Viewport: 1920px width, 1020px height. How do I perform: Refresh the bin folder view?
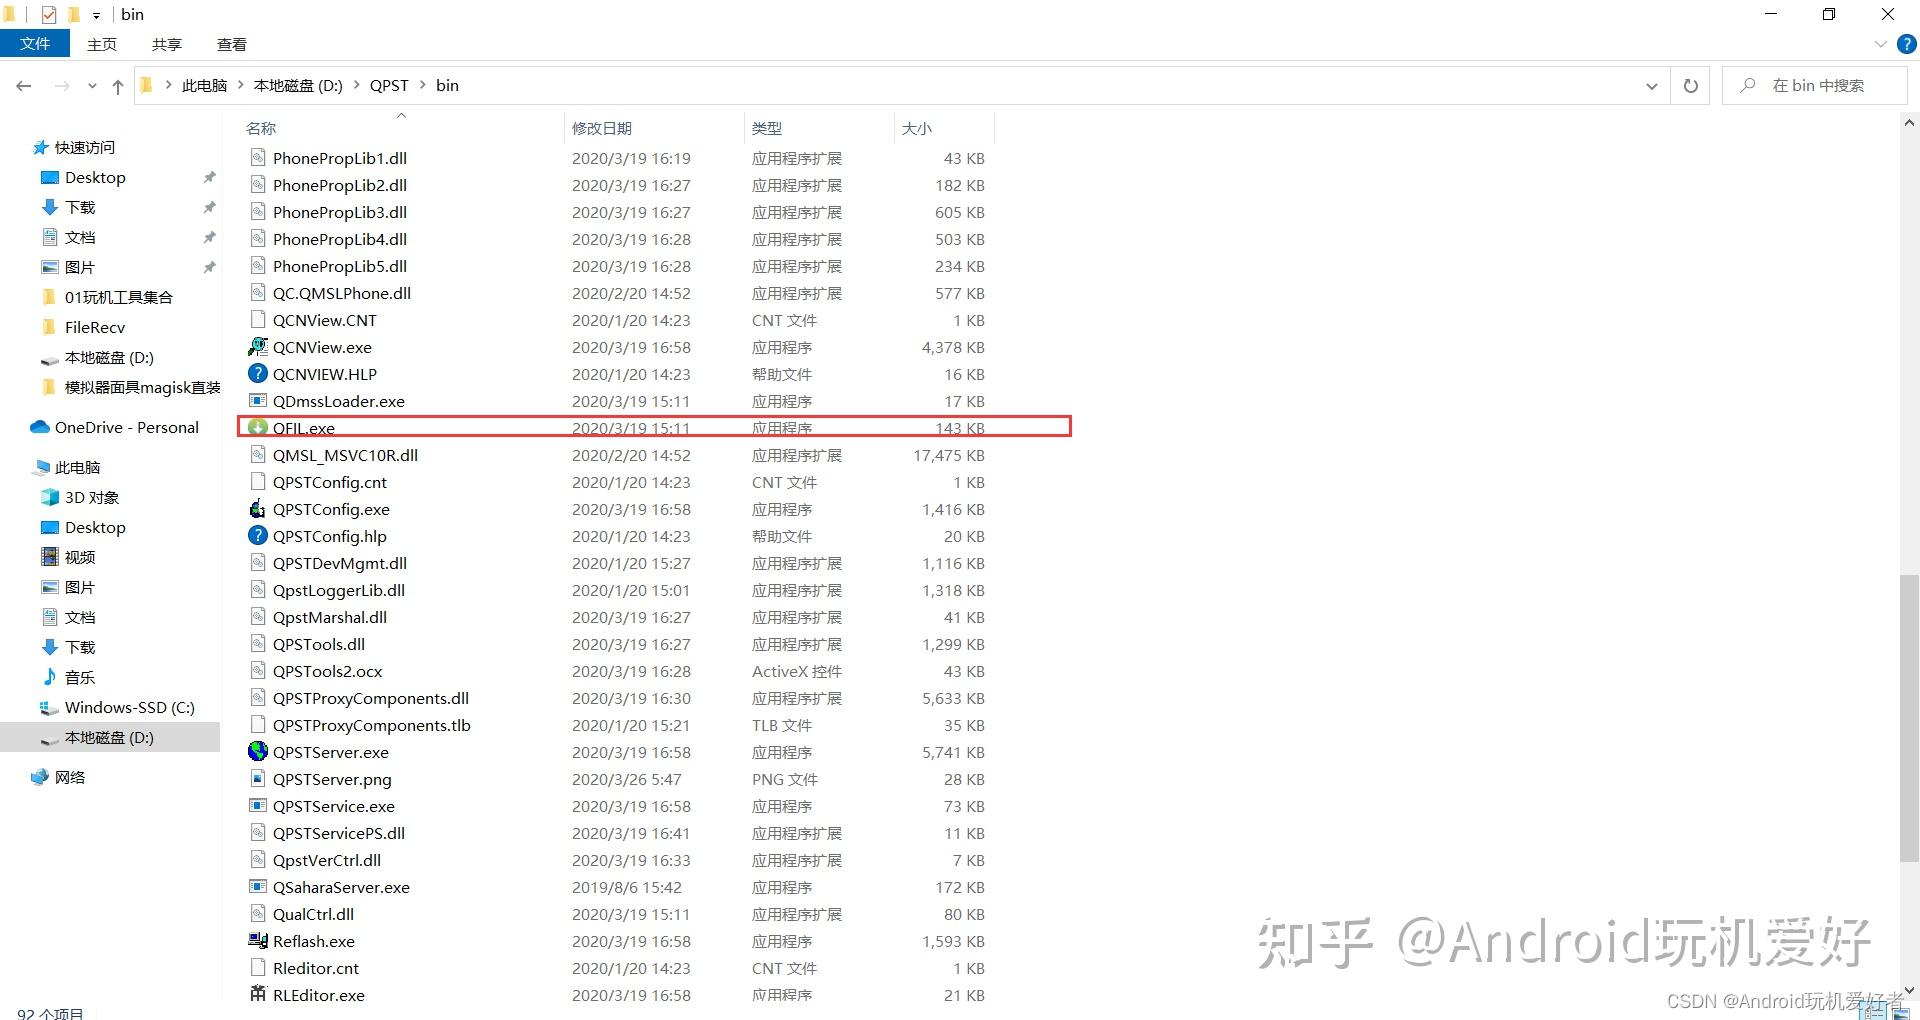1690,86
